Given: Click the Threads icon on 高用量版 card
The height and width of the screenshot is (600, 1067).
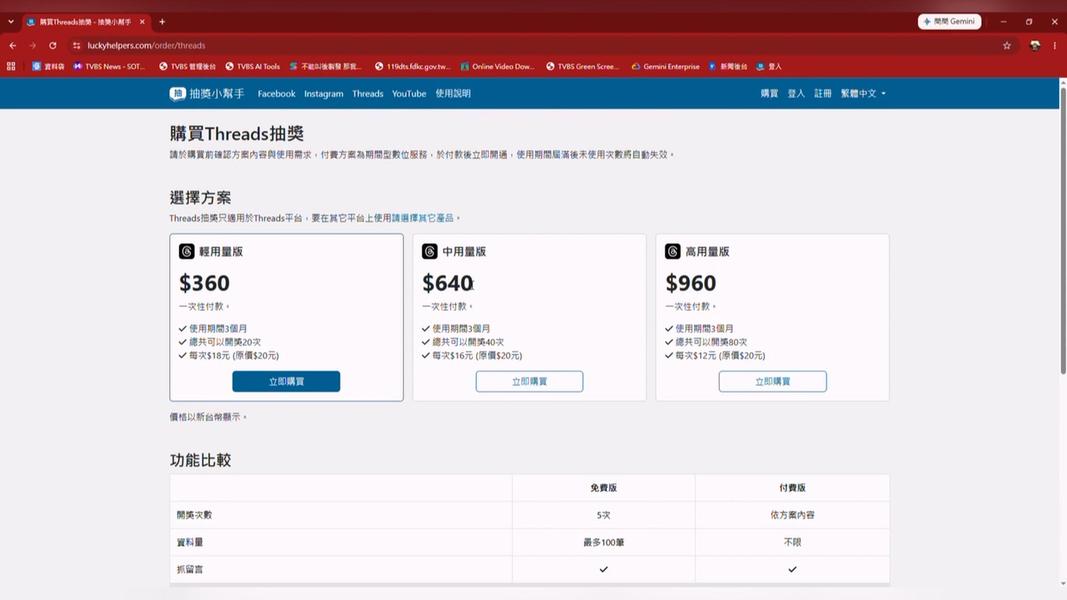Looking at the screenshot, I should click(x=672, y=251).
